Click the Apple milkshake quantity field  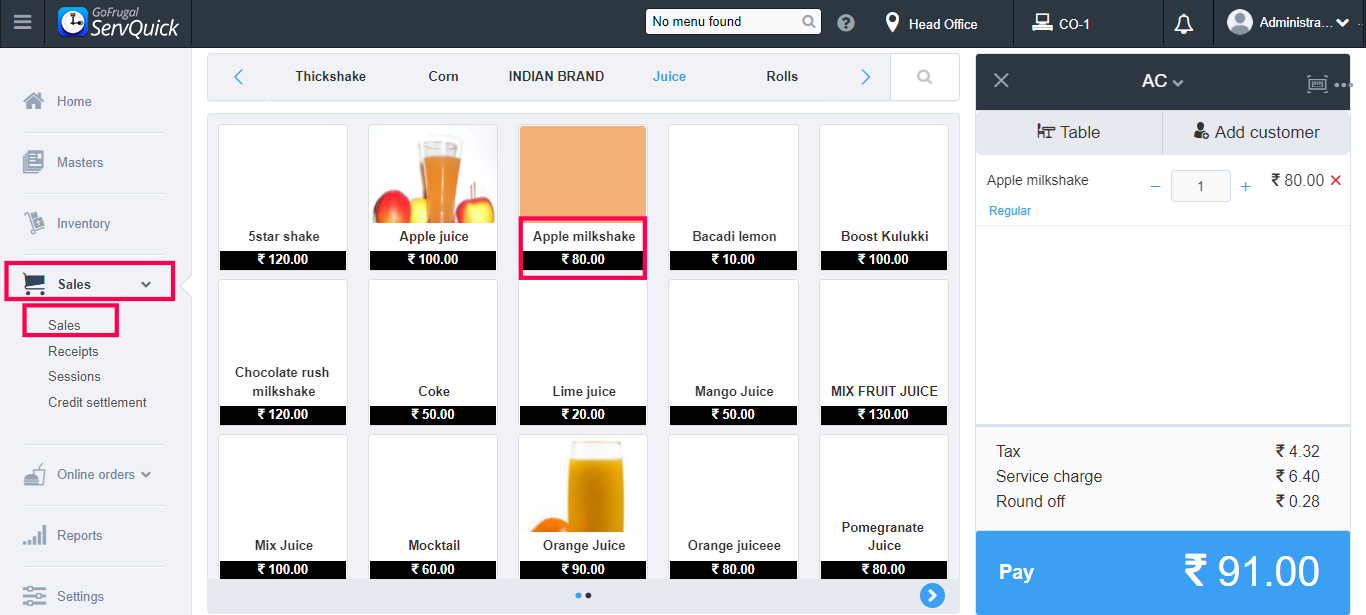click(x=1200, y=187)
